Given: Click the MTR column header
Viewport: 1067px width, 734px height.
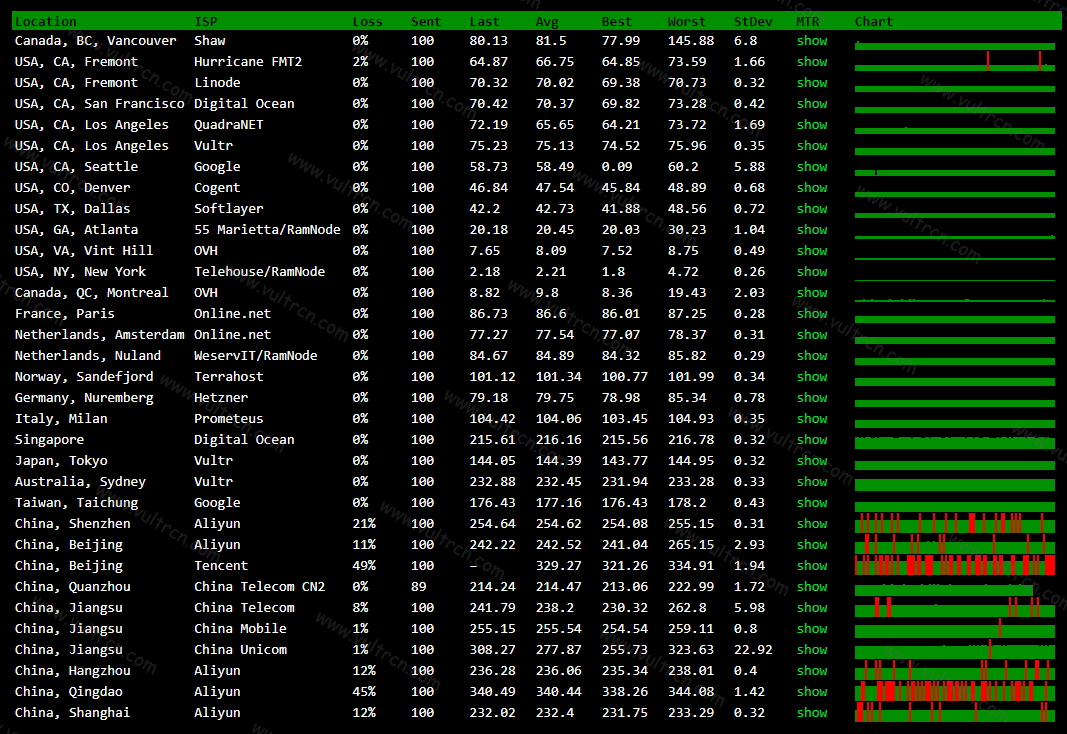Looking at the screenshot, I should pyautogui.click(x=808, y=22).
